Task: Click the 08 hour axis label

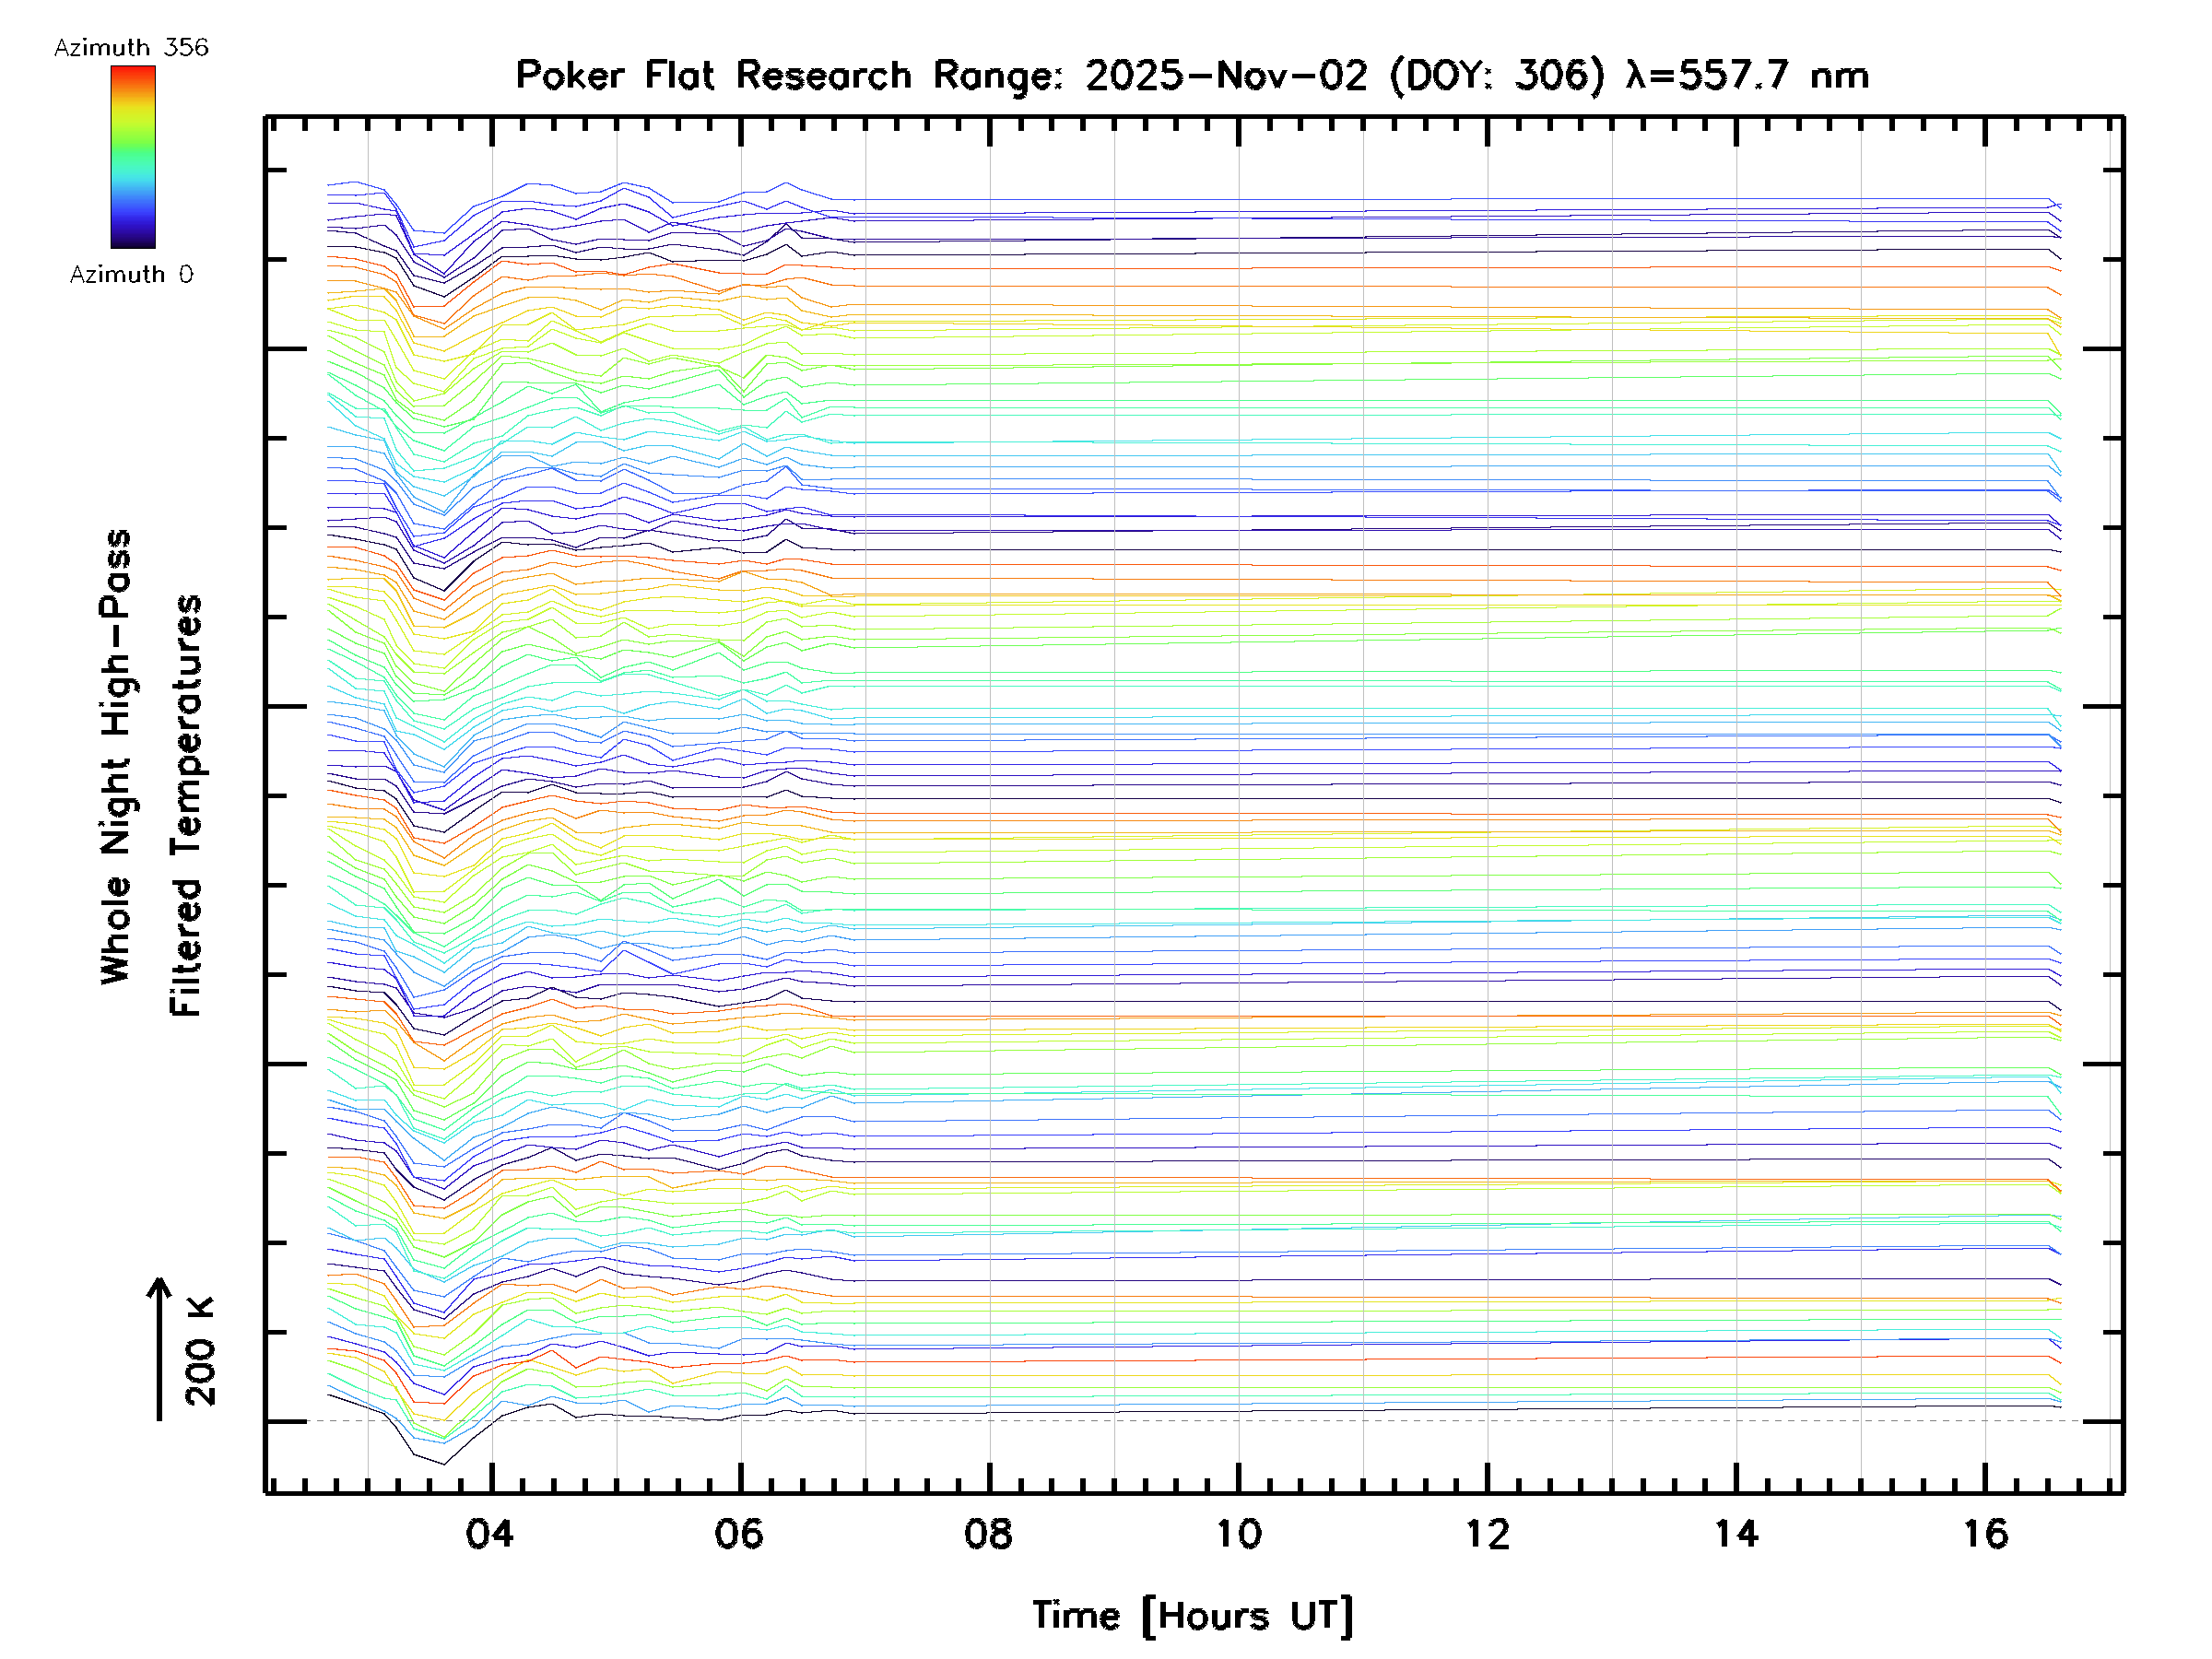Action: pos(988,1534)
